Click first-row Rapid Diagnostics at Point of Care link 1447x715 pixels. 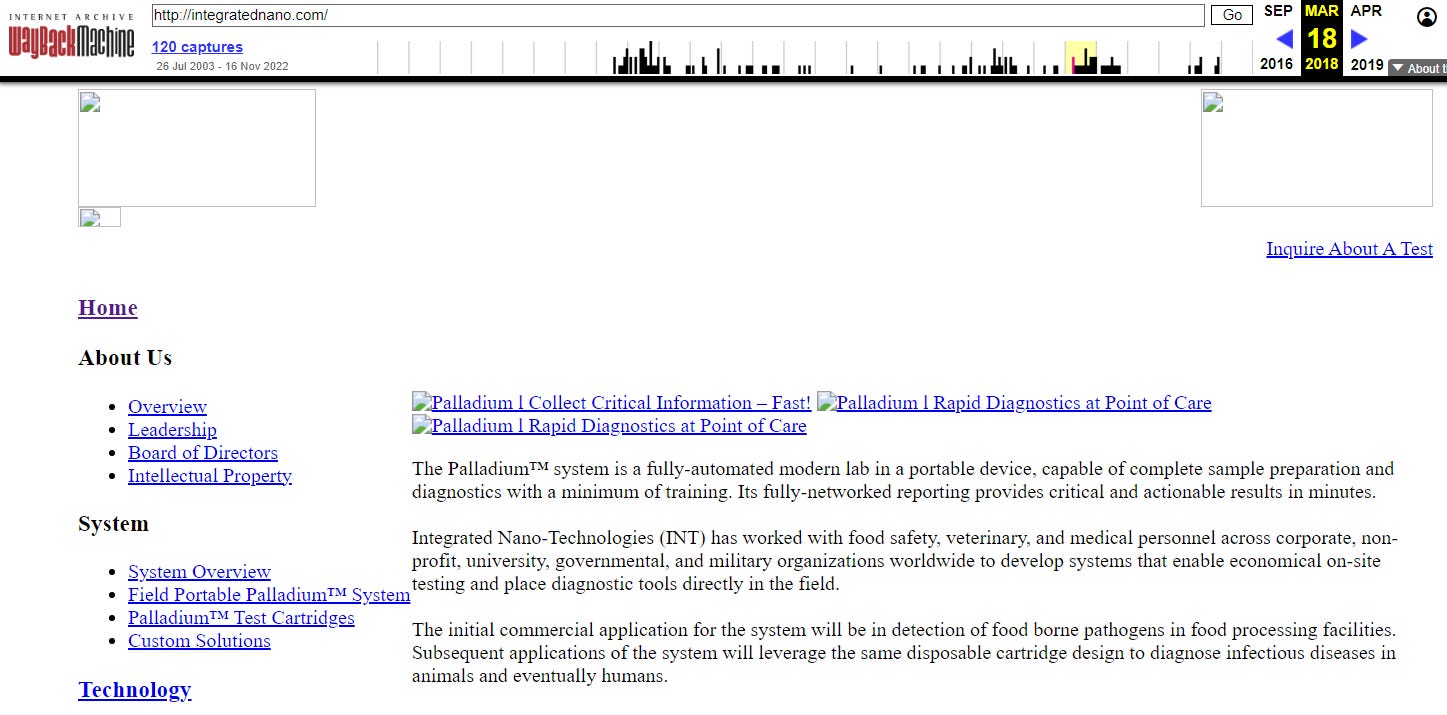(1014, 403)
